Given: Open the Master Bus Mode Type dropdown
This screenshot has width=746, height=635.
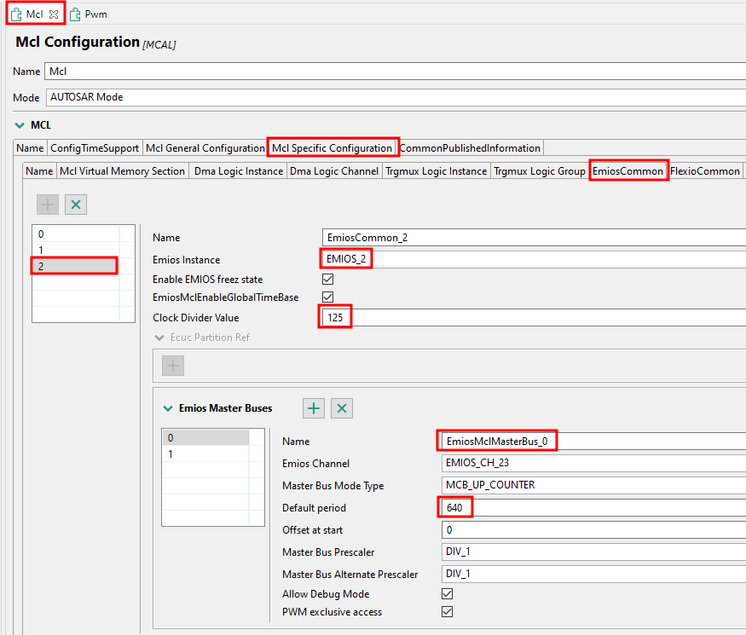Looking at the screenshot, I should (593, 485).
